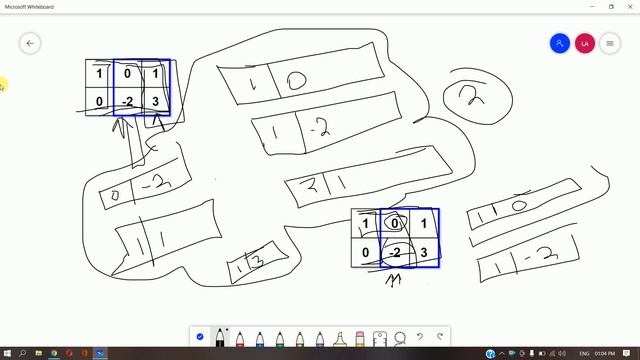Select the black pen
This screenshot has height=360, width=640.
click(220, 338)
